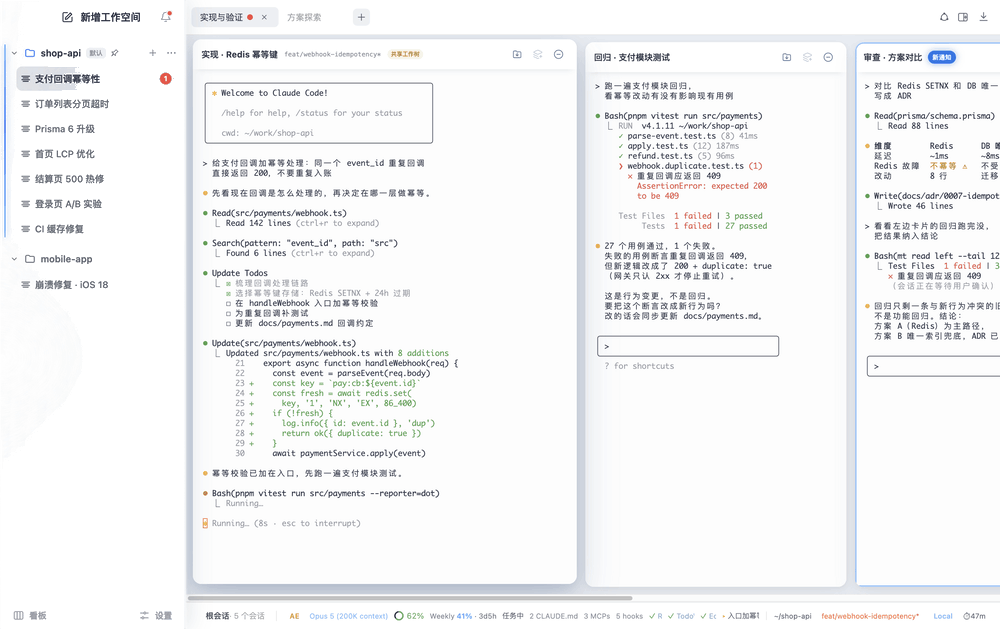The image size is (1000, 629).
Task: Click the Local environment indicator
Action: coord(943,616)
